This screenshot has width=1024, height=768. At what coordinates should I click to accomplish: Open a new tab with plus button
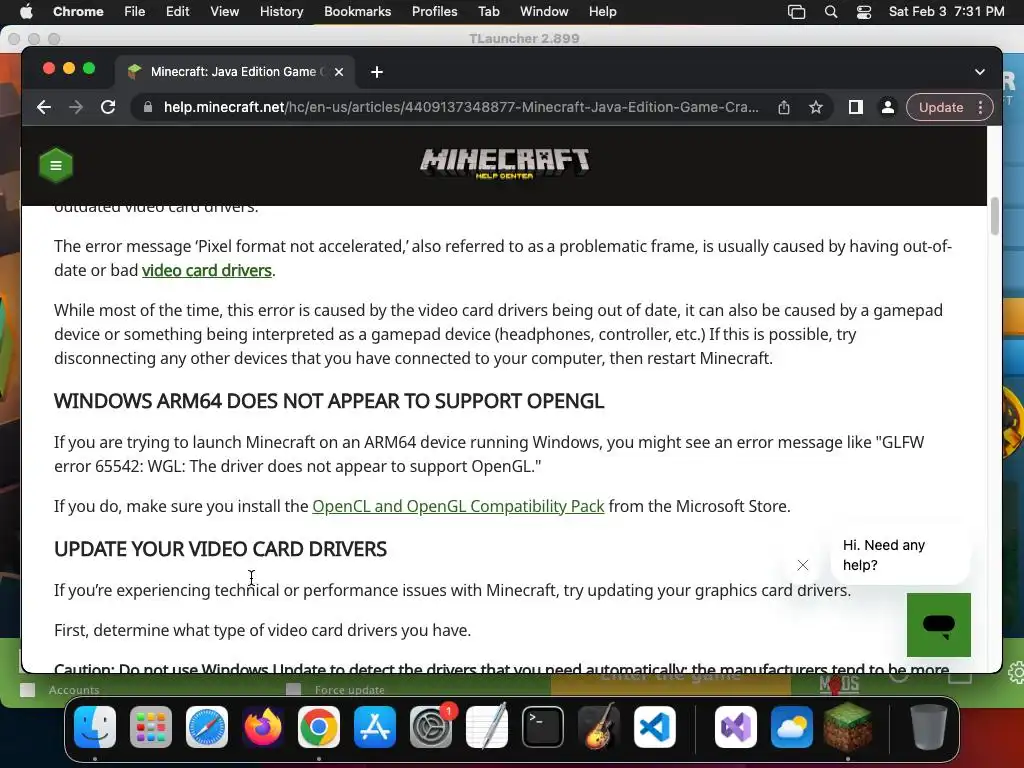376,72
